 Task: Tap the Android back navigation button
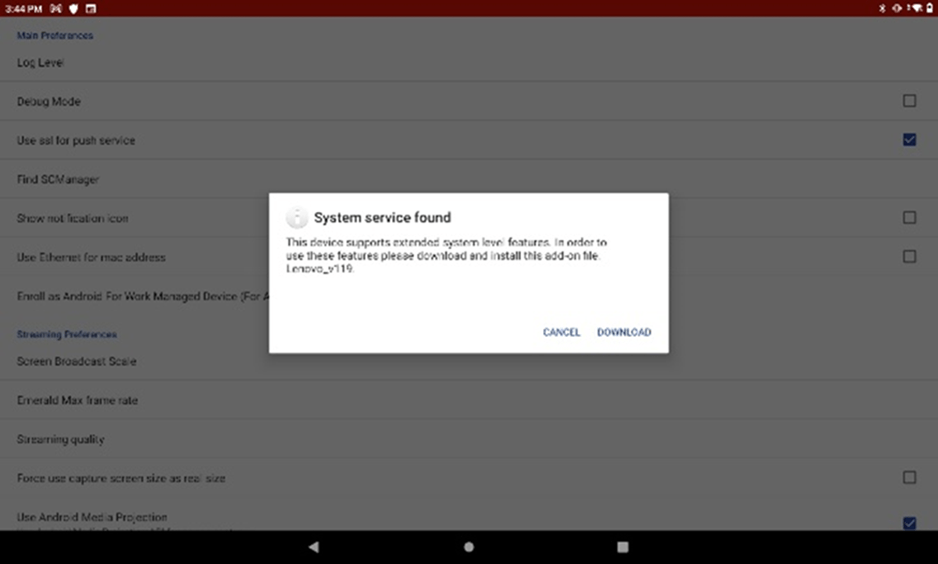coord(313,547)
